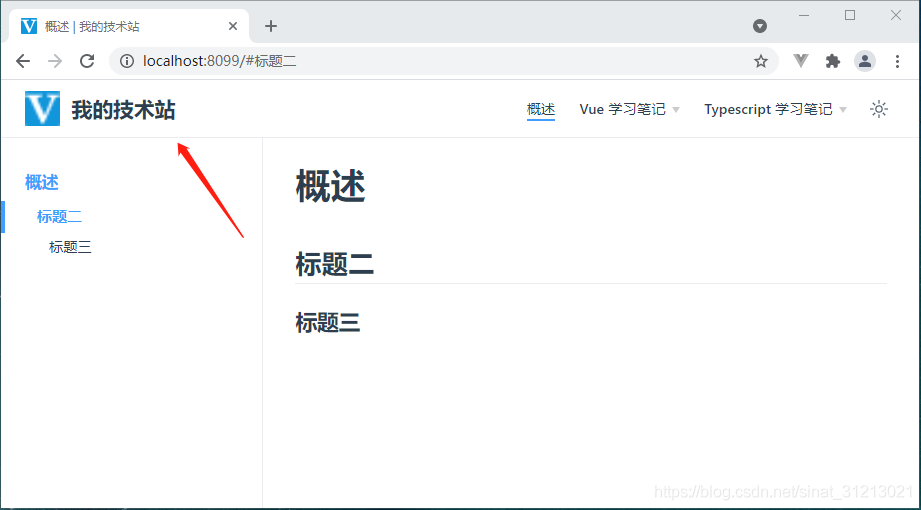Reload the page
Screen dimensions: 921x510
coord(87,61)
